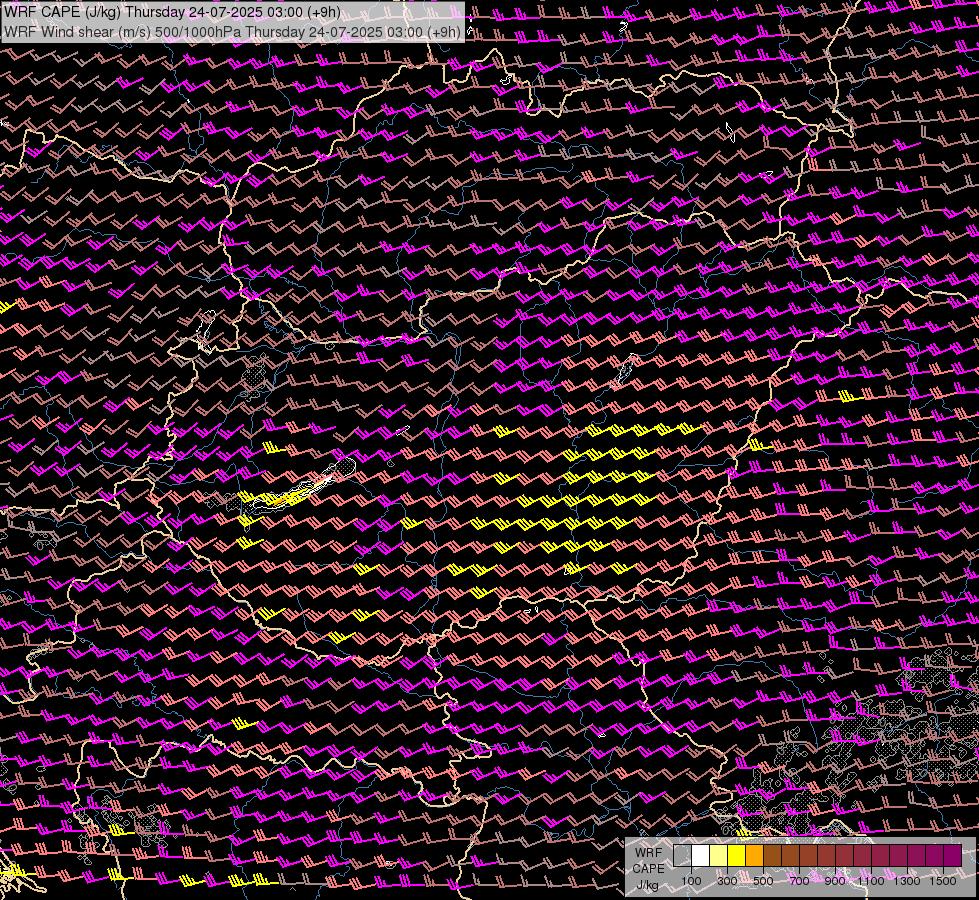Click the legend value 500
The image size is (979, 900).
[763, 881]
